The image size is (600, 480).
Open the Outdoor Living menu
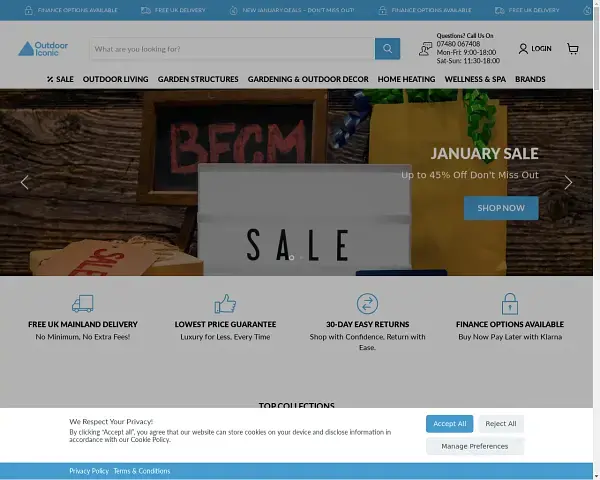[115, 79]
